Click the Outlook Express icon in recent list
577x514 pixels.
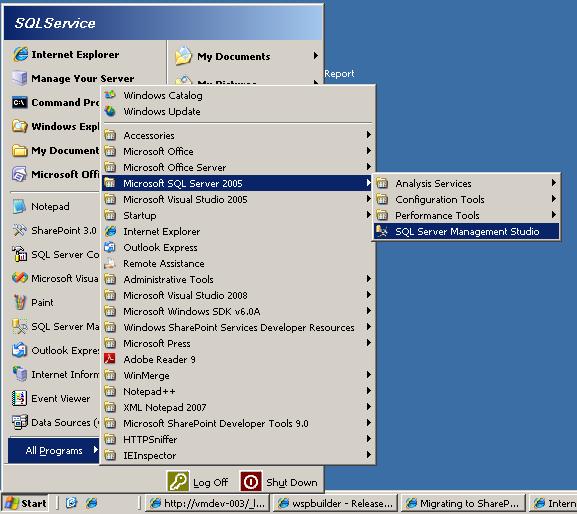19,350
